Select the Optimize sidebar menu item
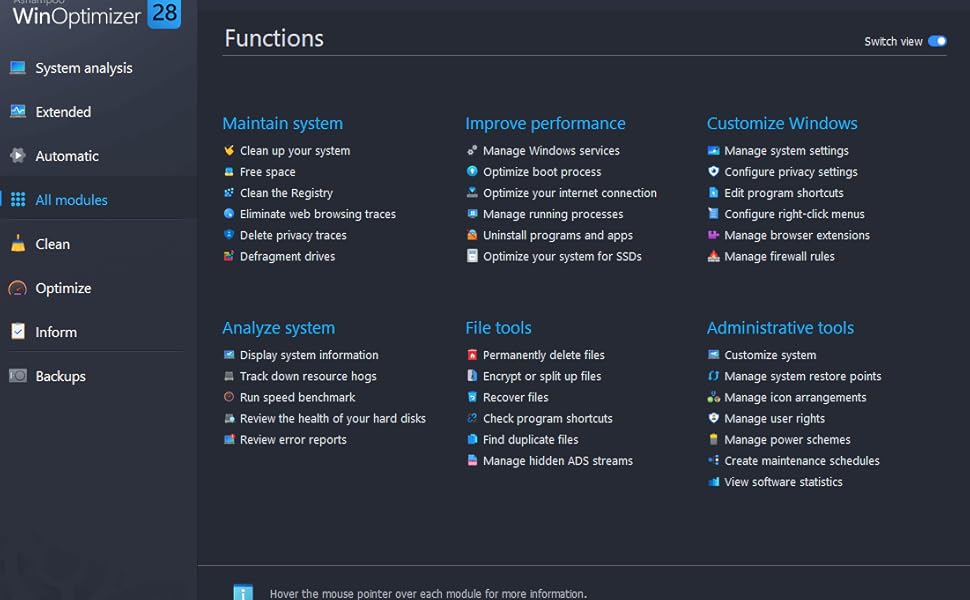This screenshot has height=600, width=970. 63,288
